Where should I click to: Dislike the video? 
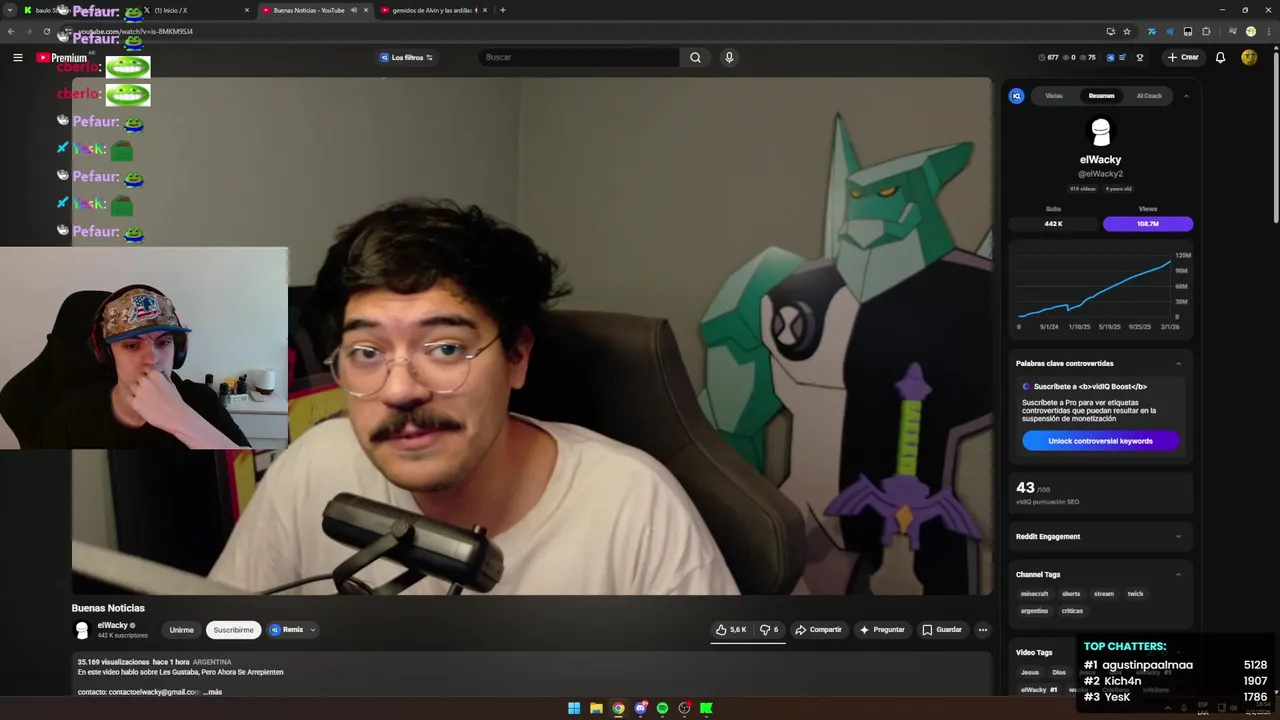(x=769, y=630)
